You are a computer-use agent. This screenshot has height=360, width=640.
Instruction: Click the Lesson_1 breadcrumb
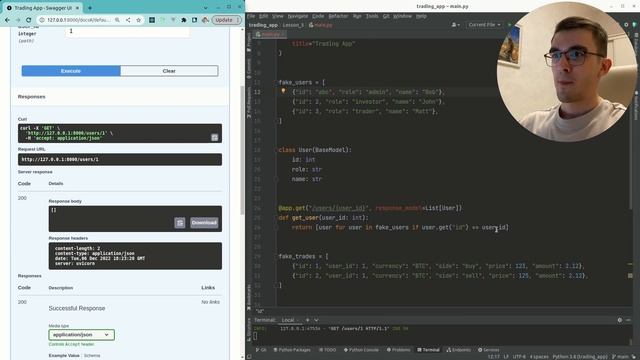click(293, 25)
